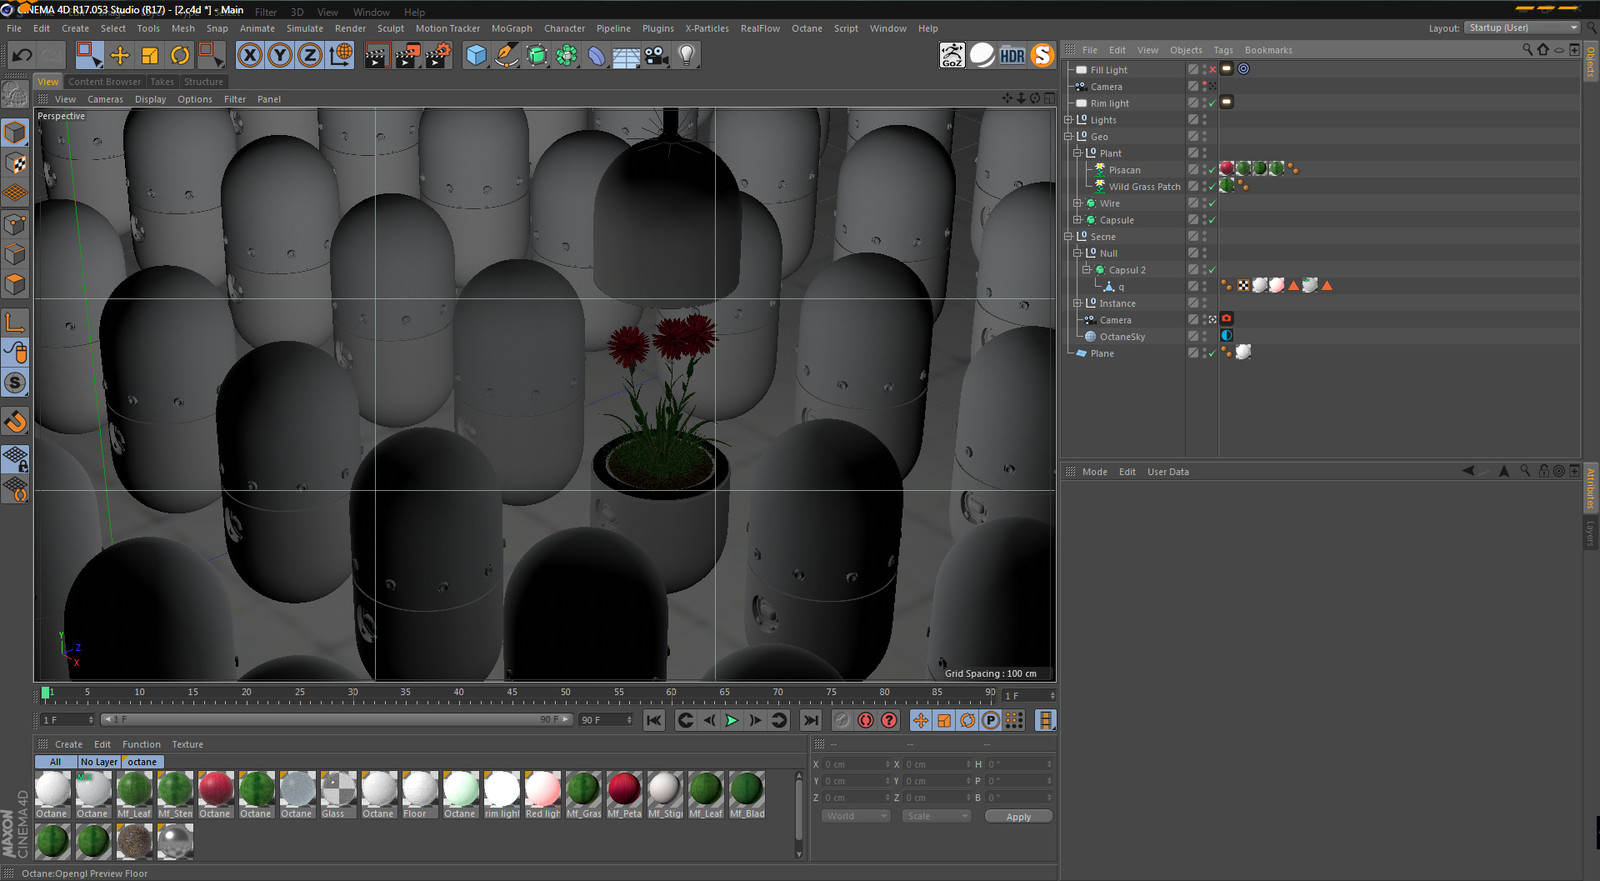Switch to Texture mode in left palette

click(15, 163)
